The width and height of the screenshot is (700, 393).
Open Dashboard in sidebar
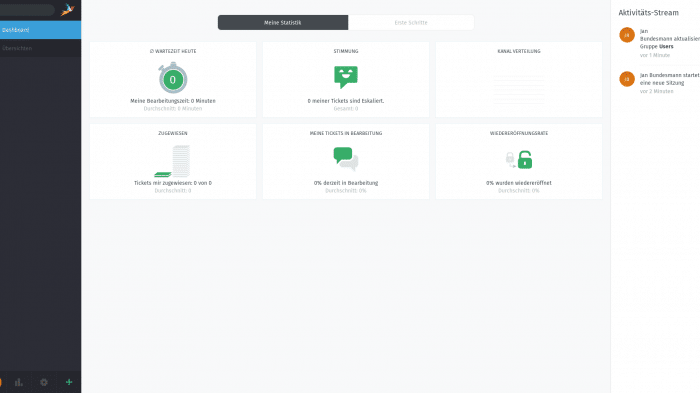point(41,30)
